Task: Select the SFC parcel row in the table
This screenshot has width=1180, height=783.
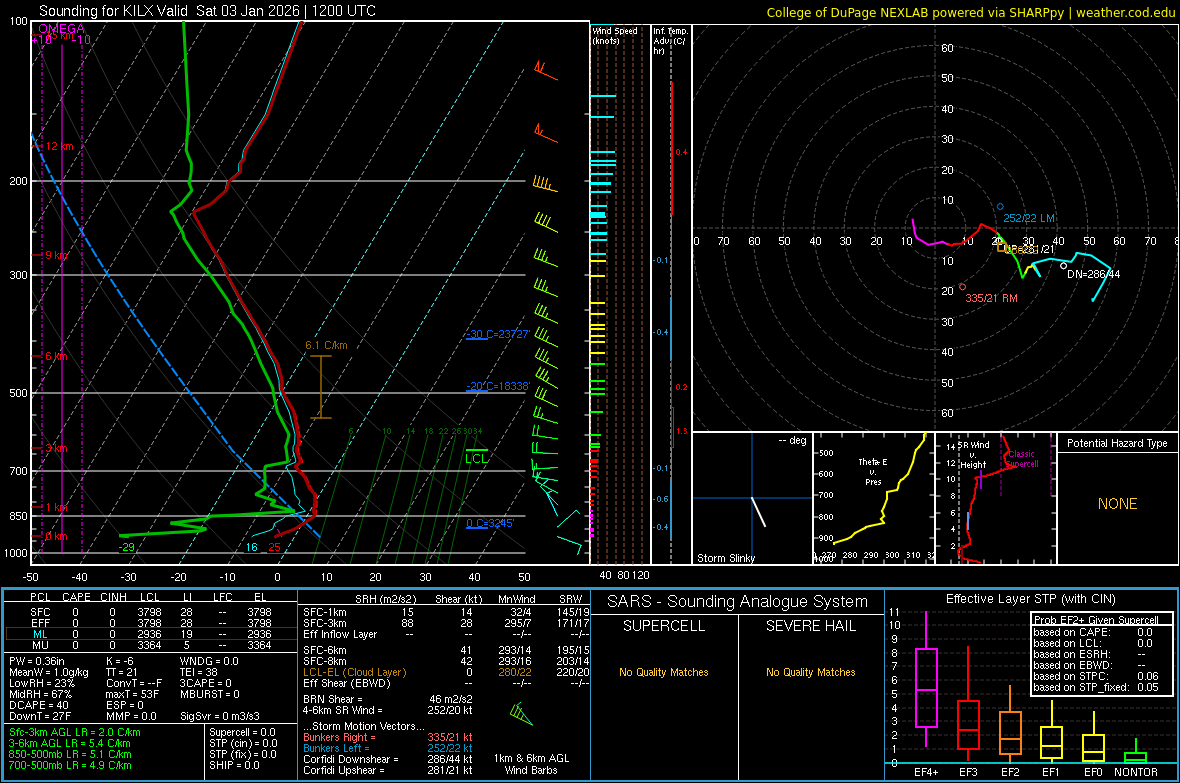Action: 151,612
